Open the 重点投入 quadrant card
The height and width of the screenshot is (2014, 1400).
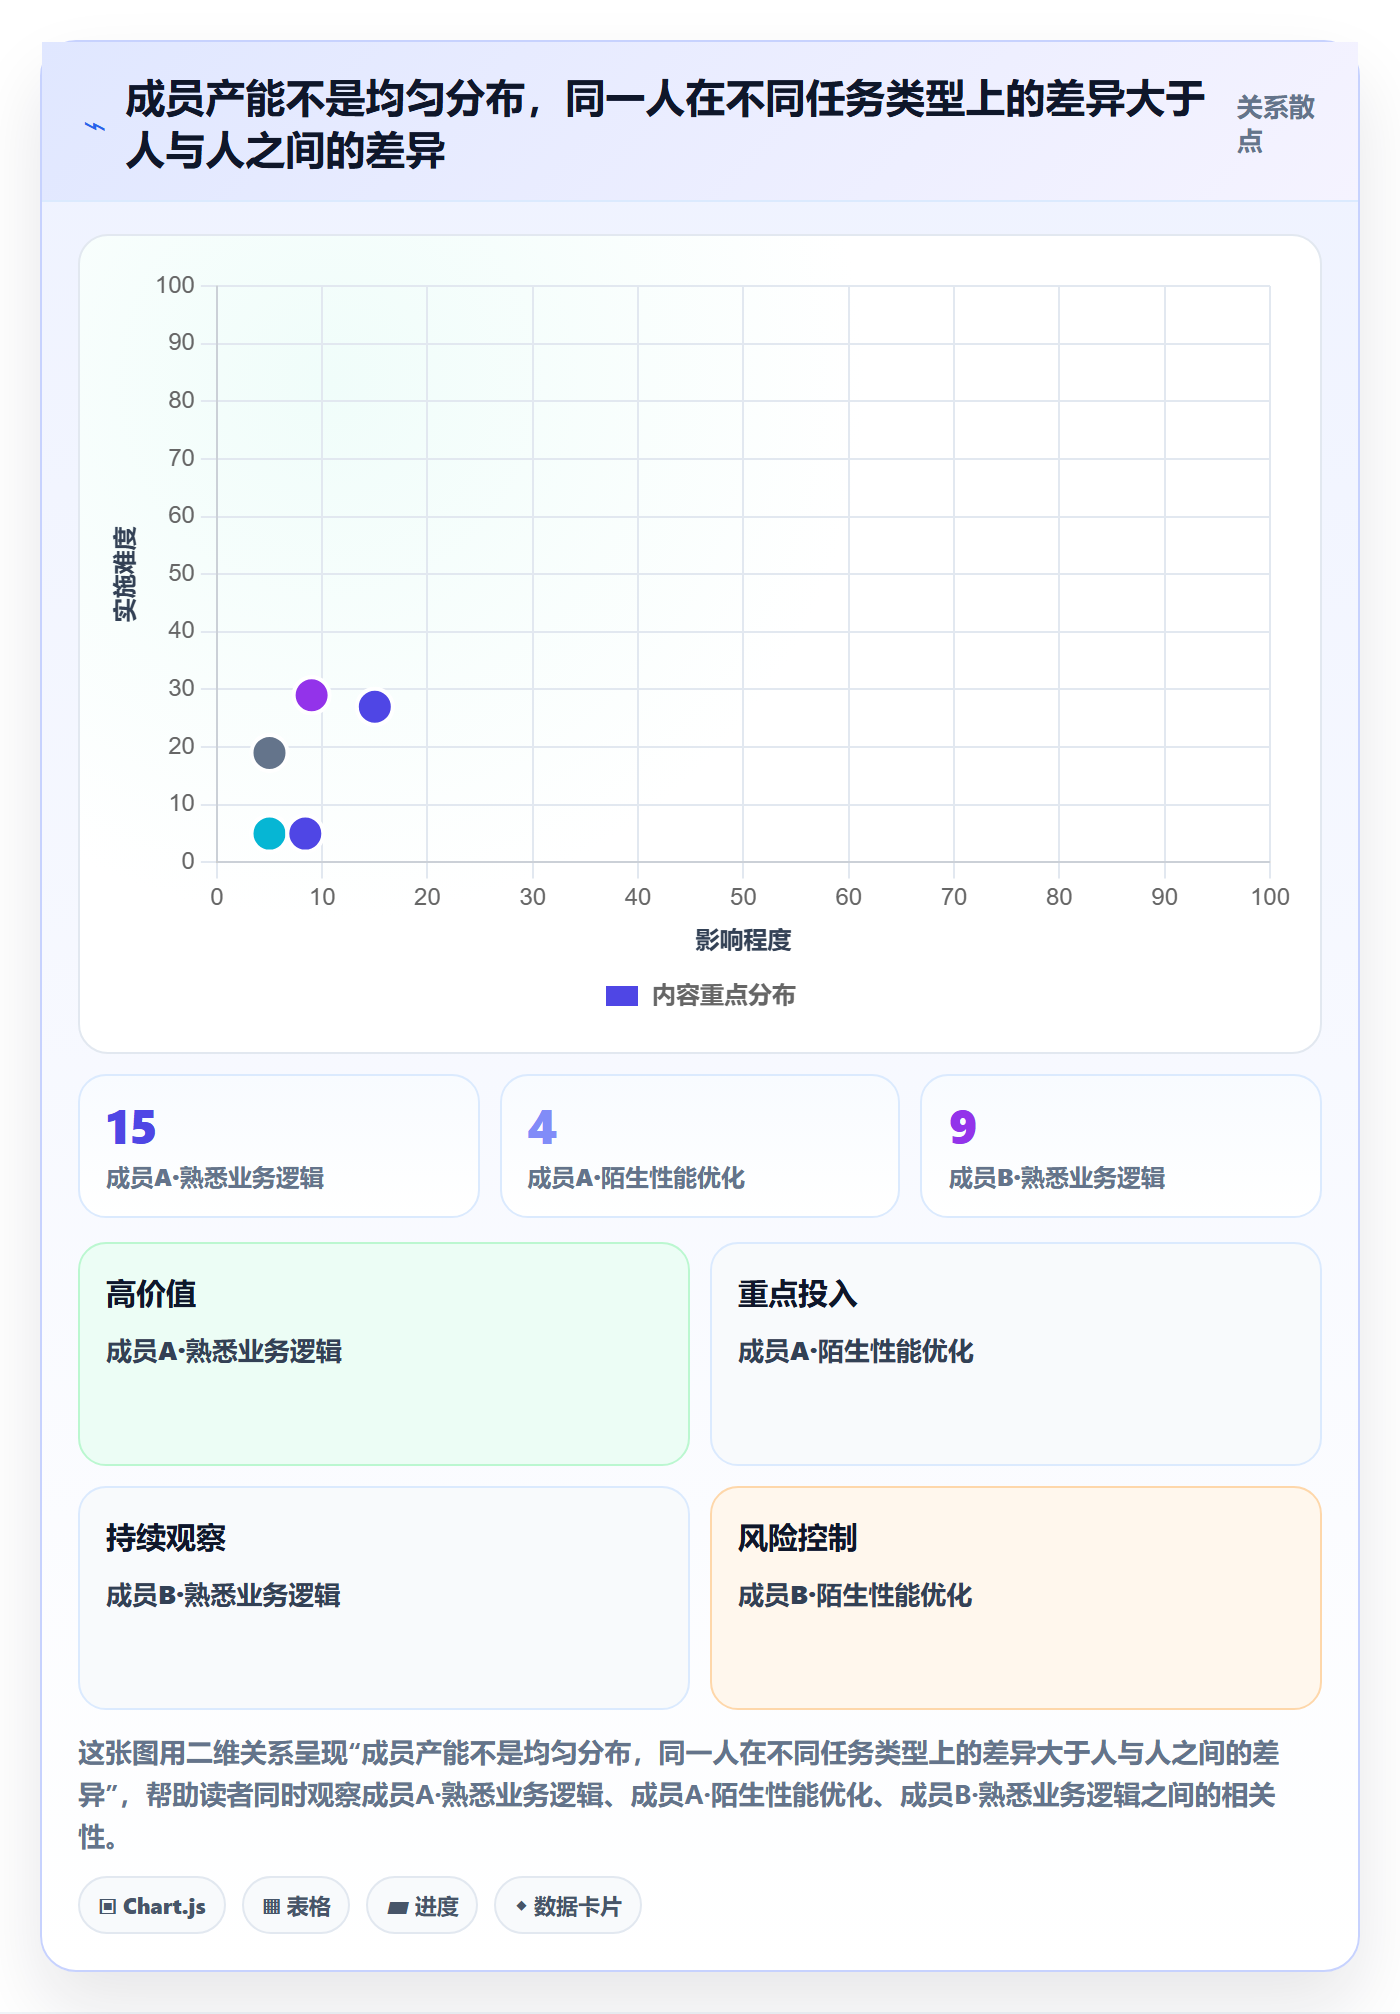(x=1016, y=1354)
